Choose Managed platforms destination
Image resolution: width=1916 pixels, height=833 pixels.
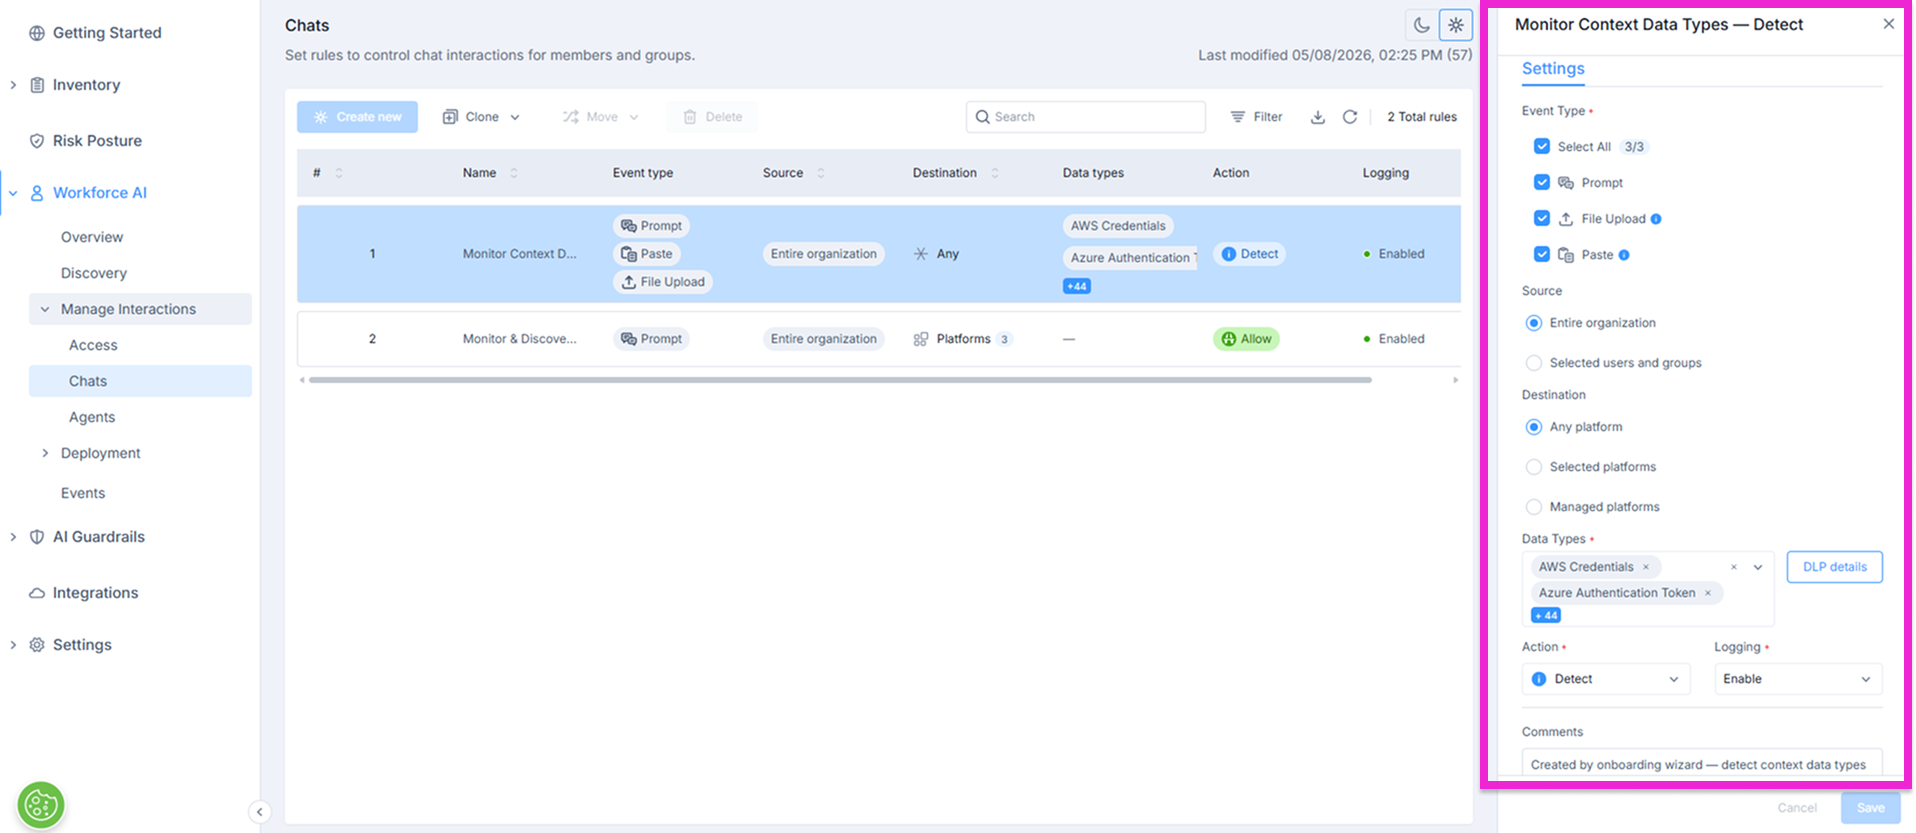pos(1534,507)
